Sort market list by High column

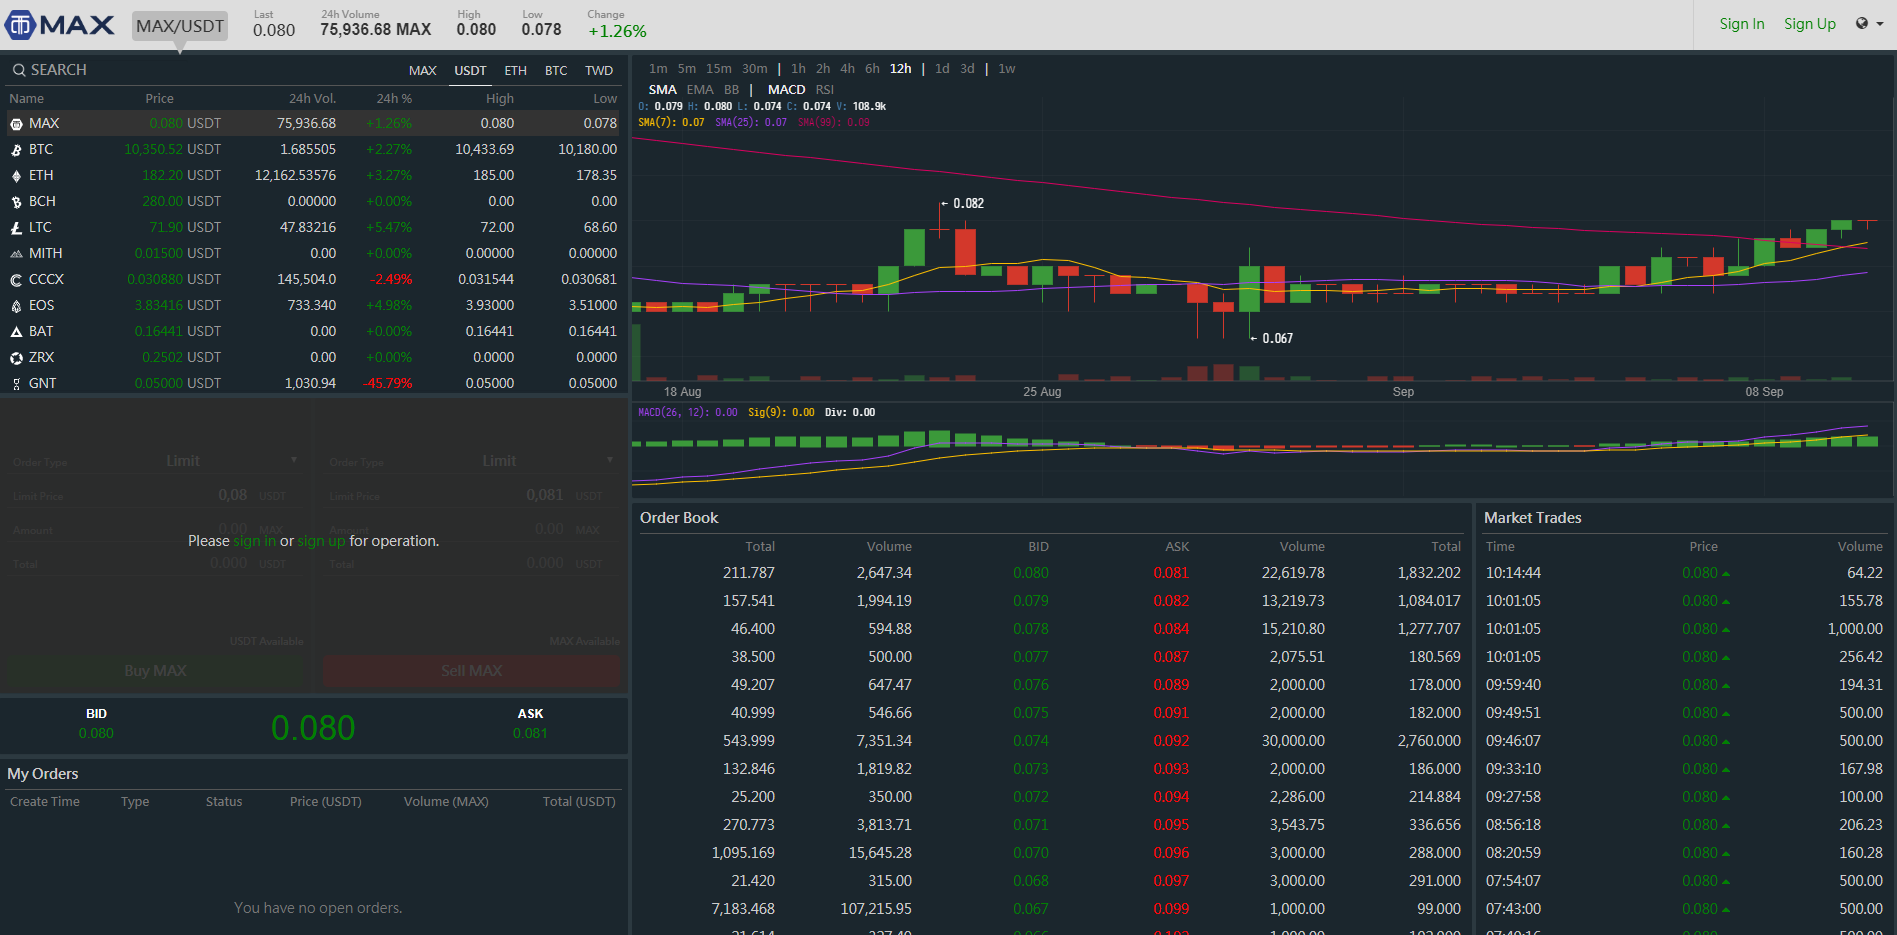point(500,99)
